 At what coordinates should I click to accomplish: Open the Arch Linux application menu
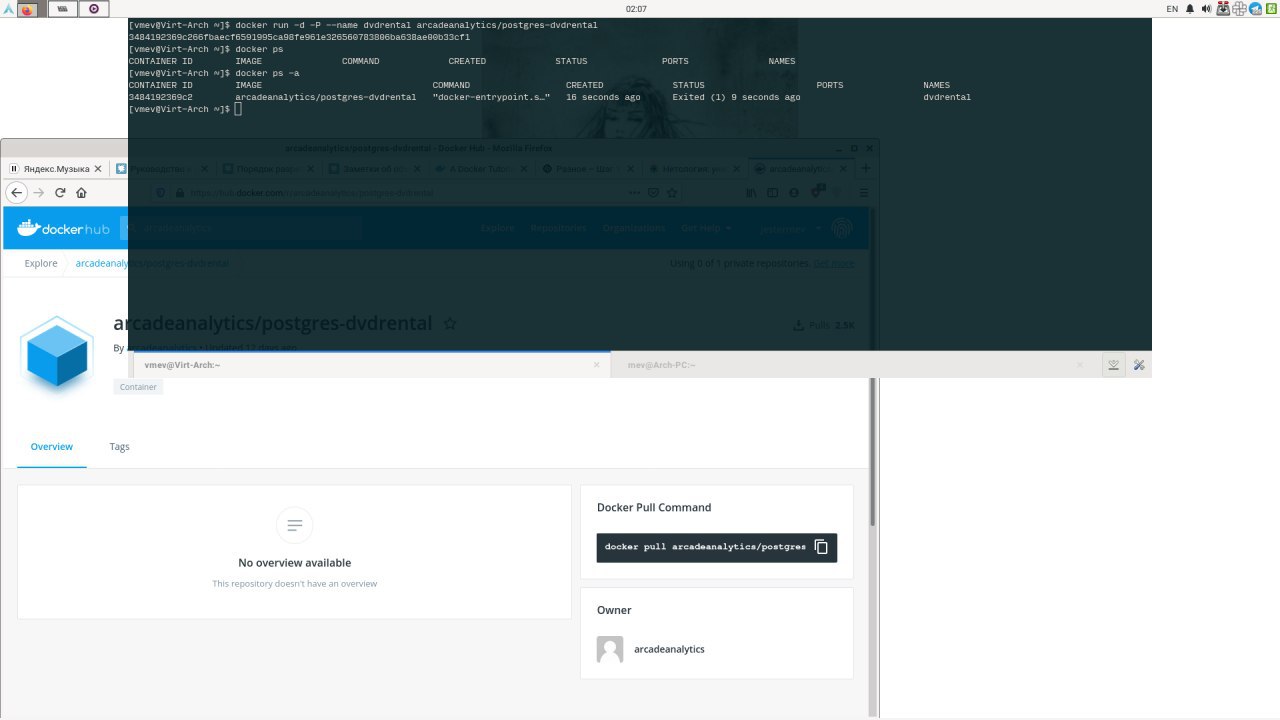(x=7, y=8)
